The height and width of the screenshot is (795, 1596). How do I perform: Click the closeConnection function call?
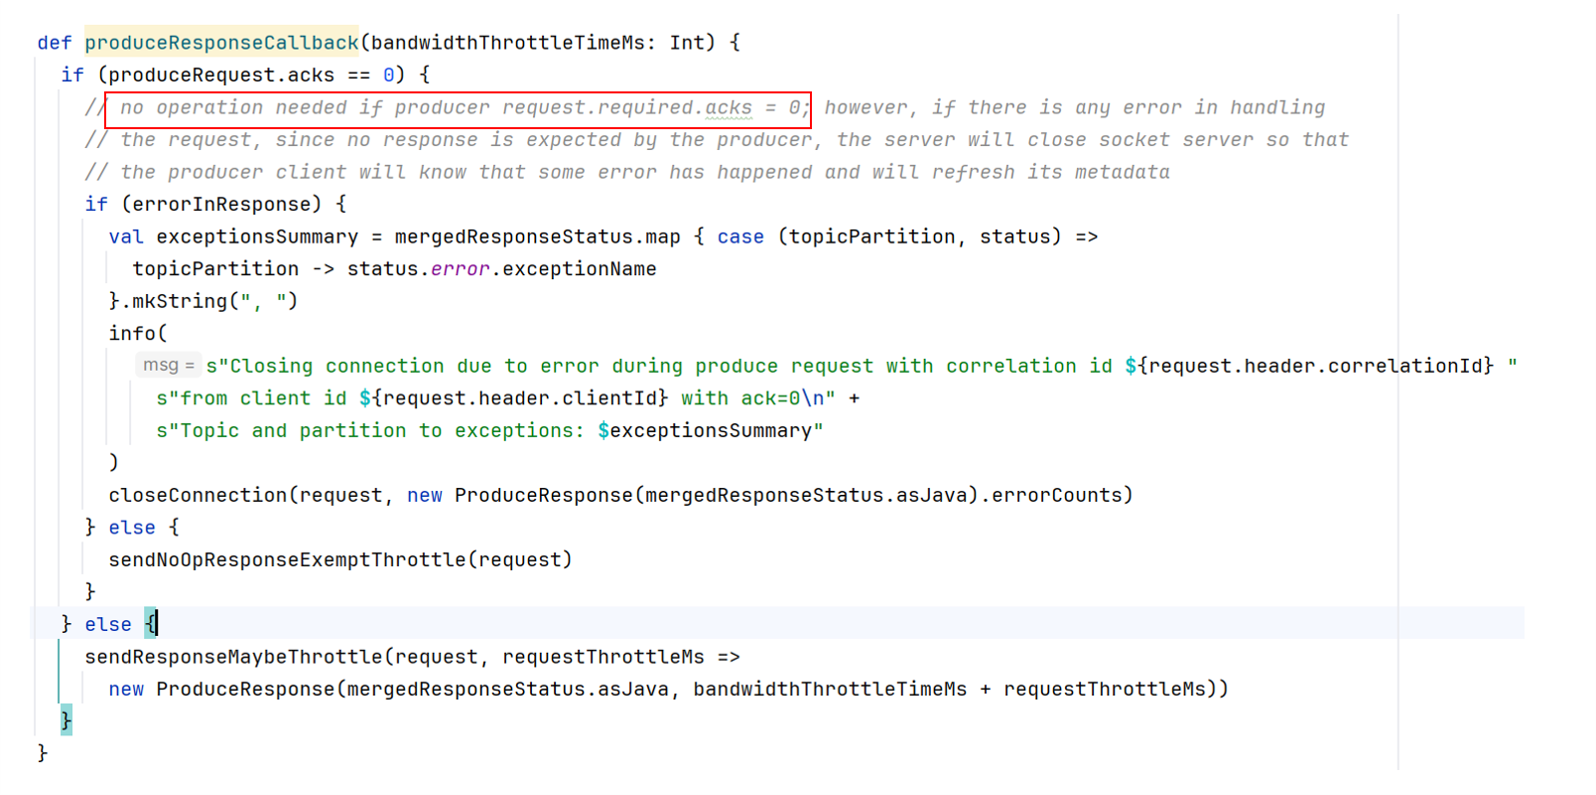(198, 495)
